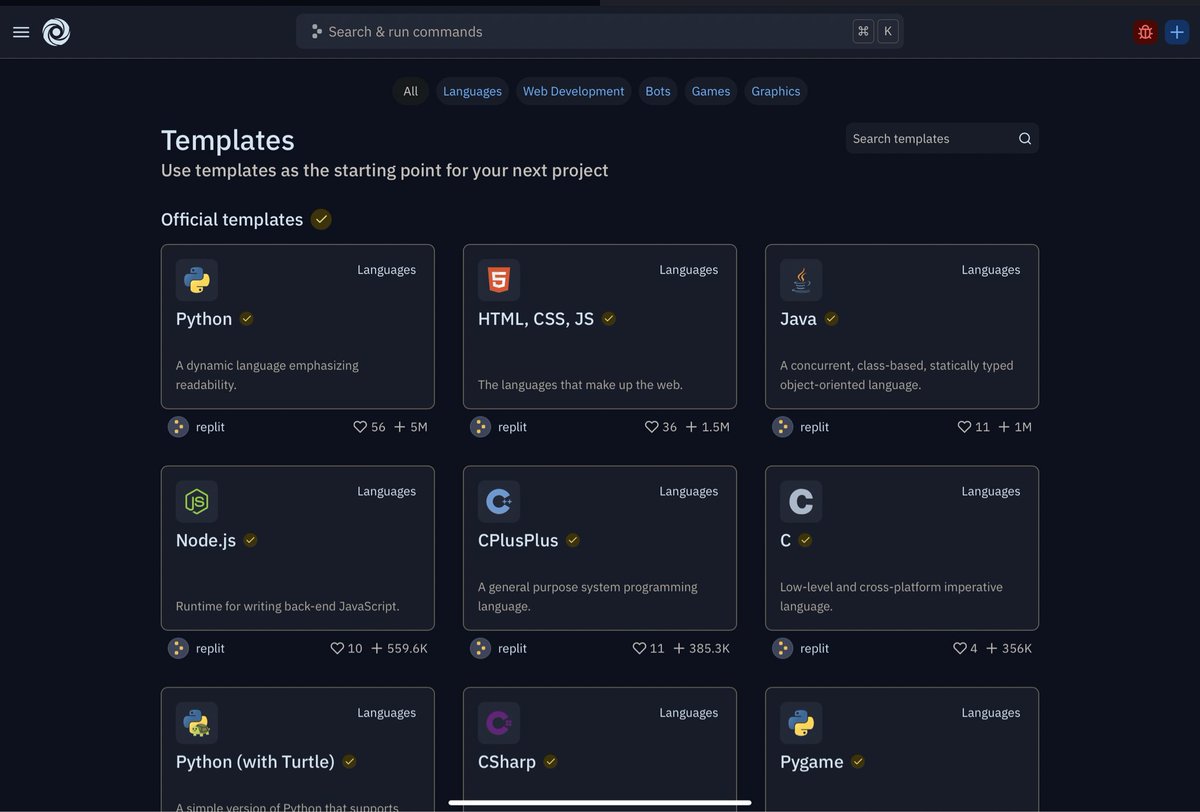1200x812 pixels.
Task: Click the plus button to create a Repl
Action: pos(1176,31)
